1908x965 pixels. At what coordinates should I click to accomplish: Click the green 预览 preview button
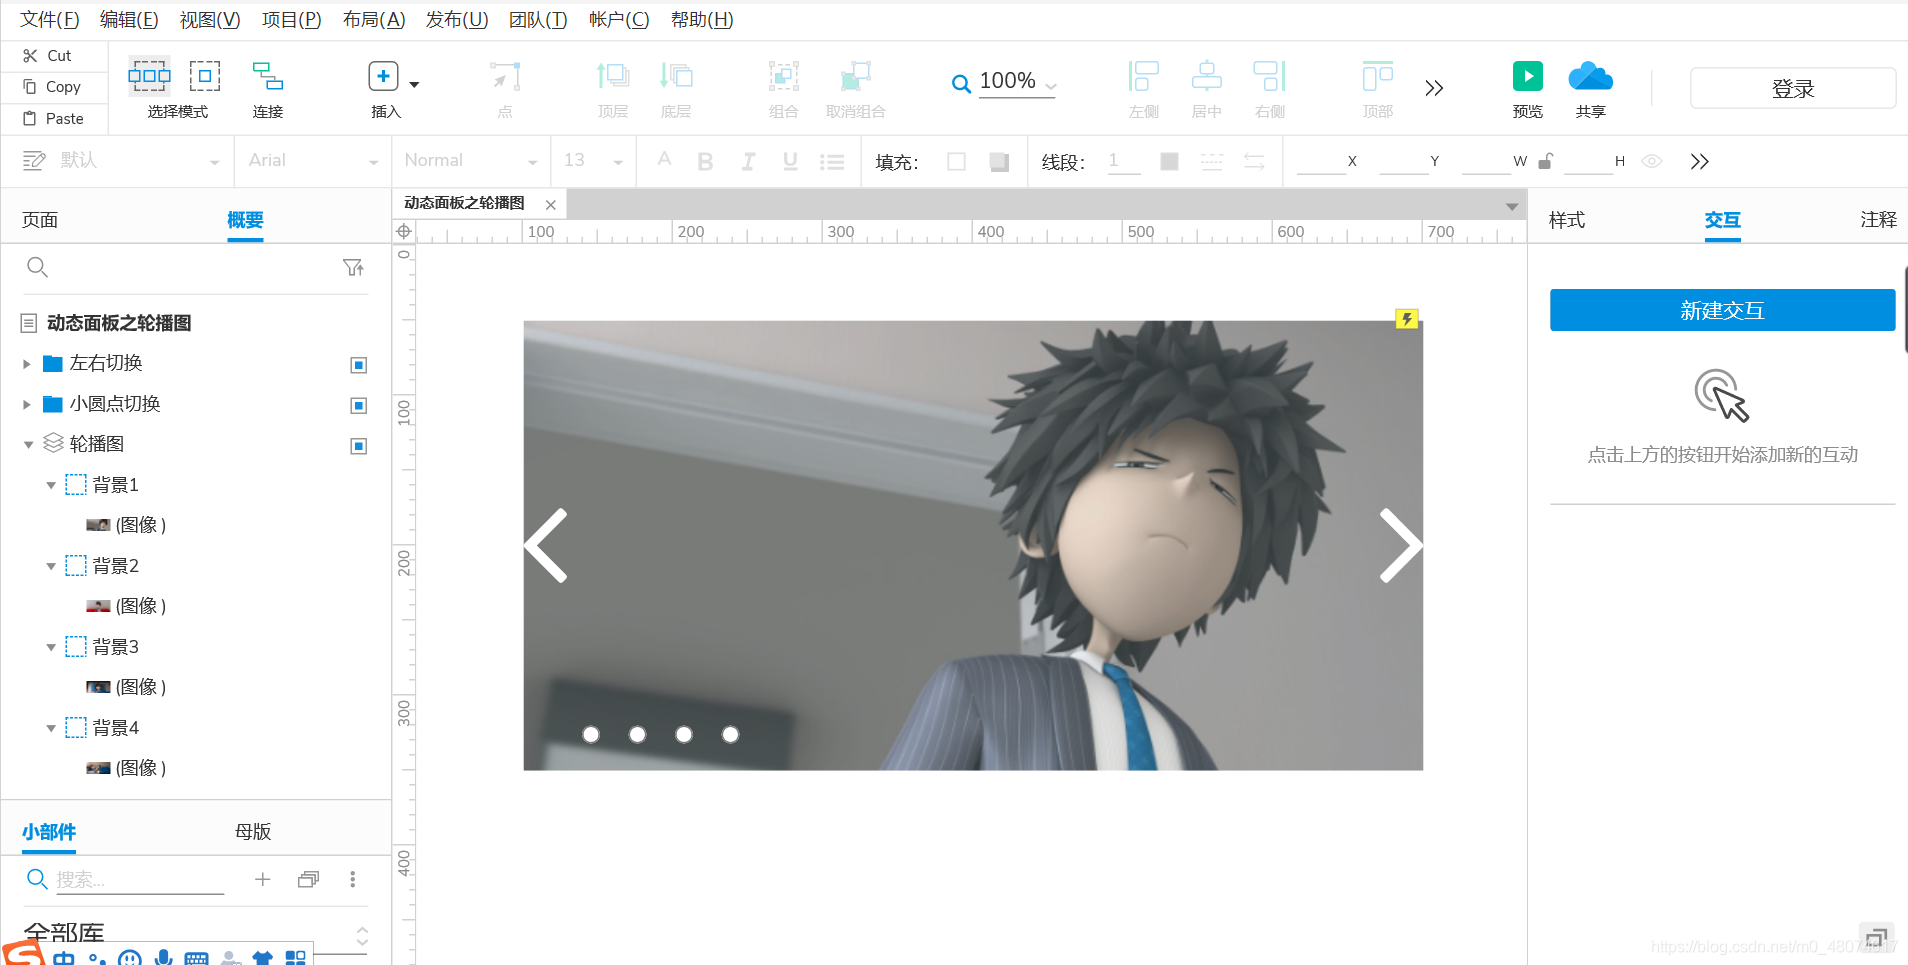click(x=1527, y=76)
